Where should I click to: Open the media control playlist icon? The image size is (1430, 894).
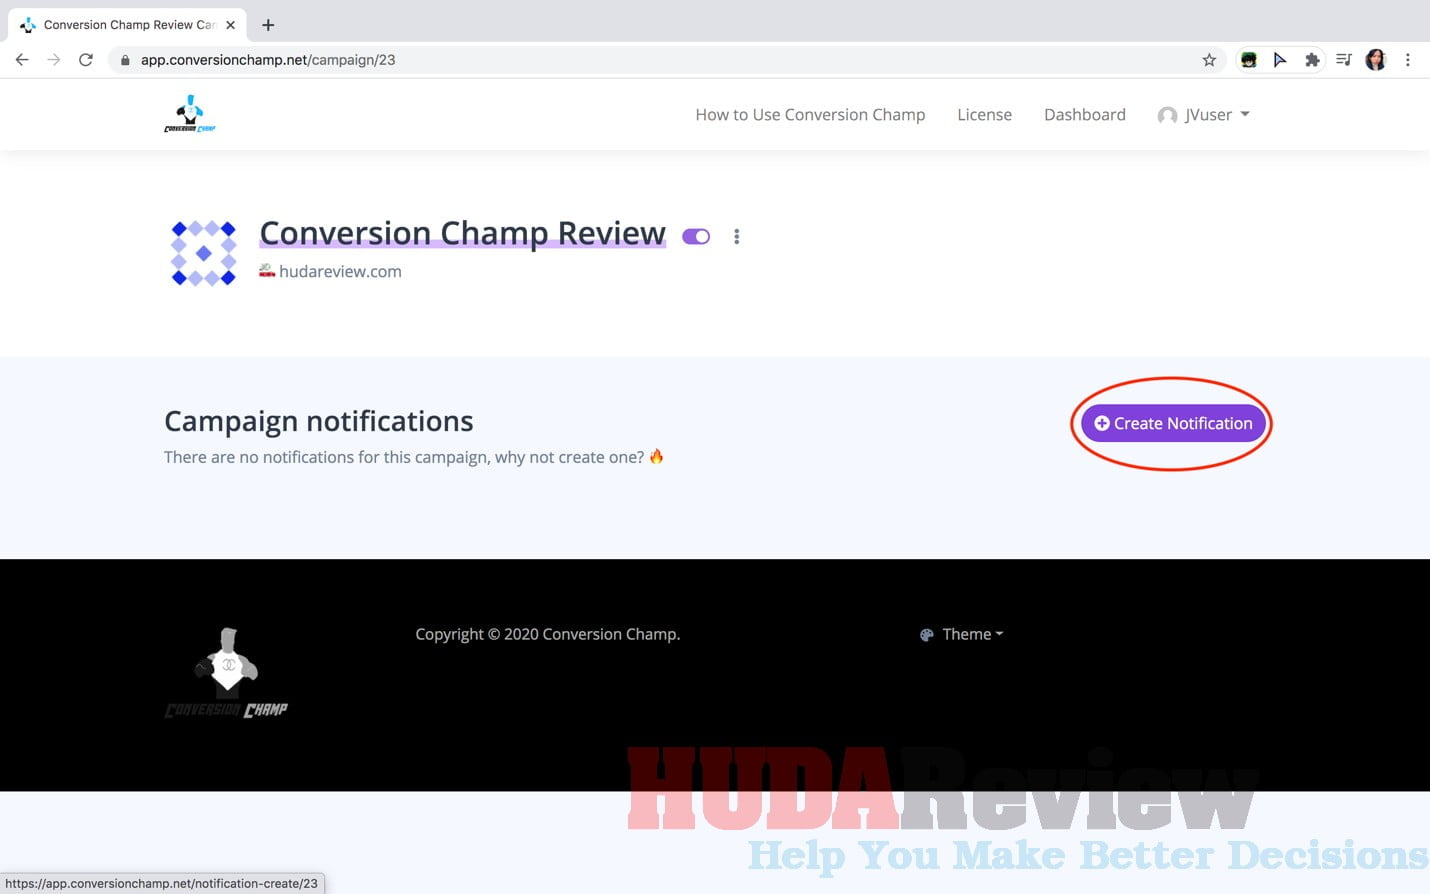1344,60
